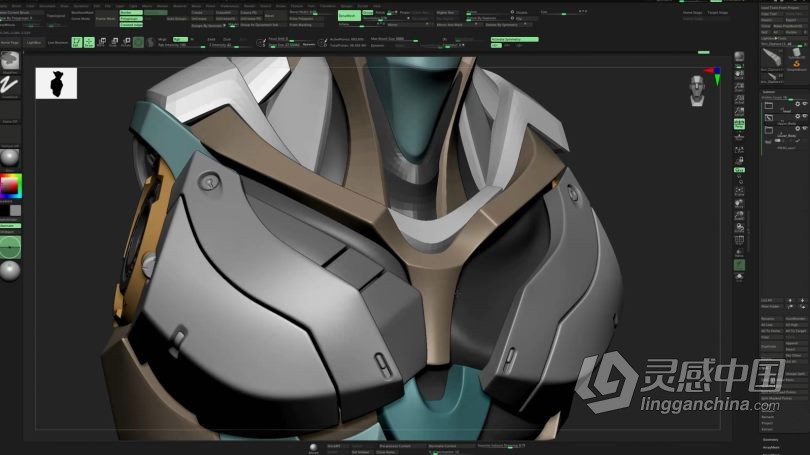Screen dimensions: 810x455
Task: Expand the Remesh section in Subtool palette
Action: click(x=768, y=417)
